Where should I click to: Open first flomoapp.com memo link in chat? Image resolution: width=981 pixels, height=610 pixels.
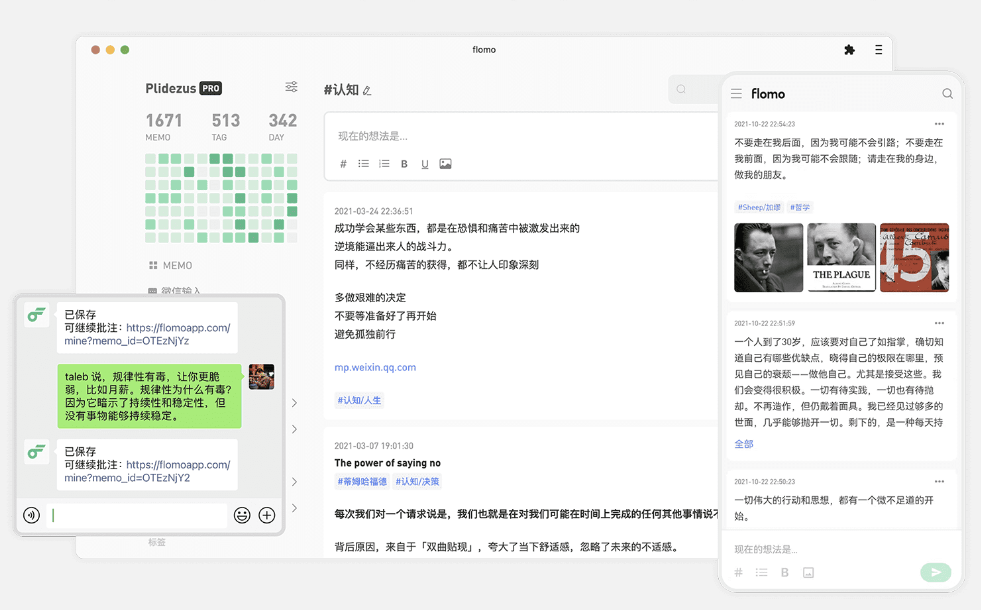point(147,334)
